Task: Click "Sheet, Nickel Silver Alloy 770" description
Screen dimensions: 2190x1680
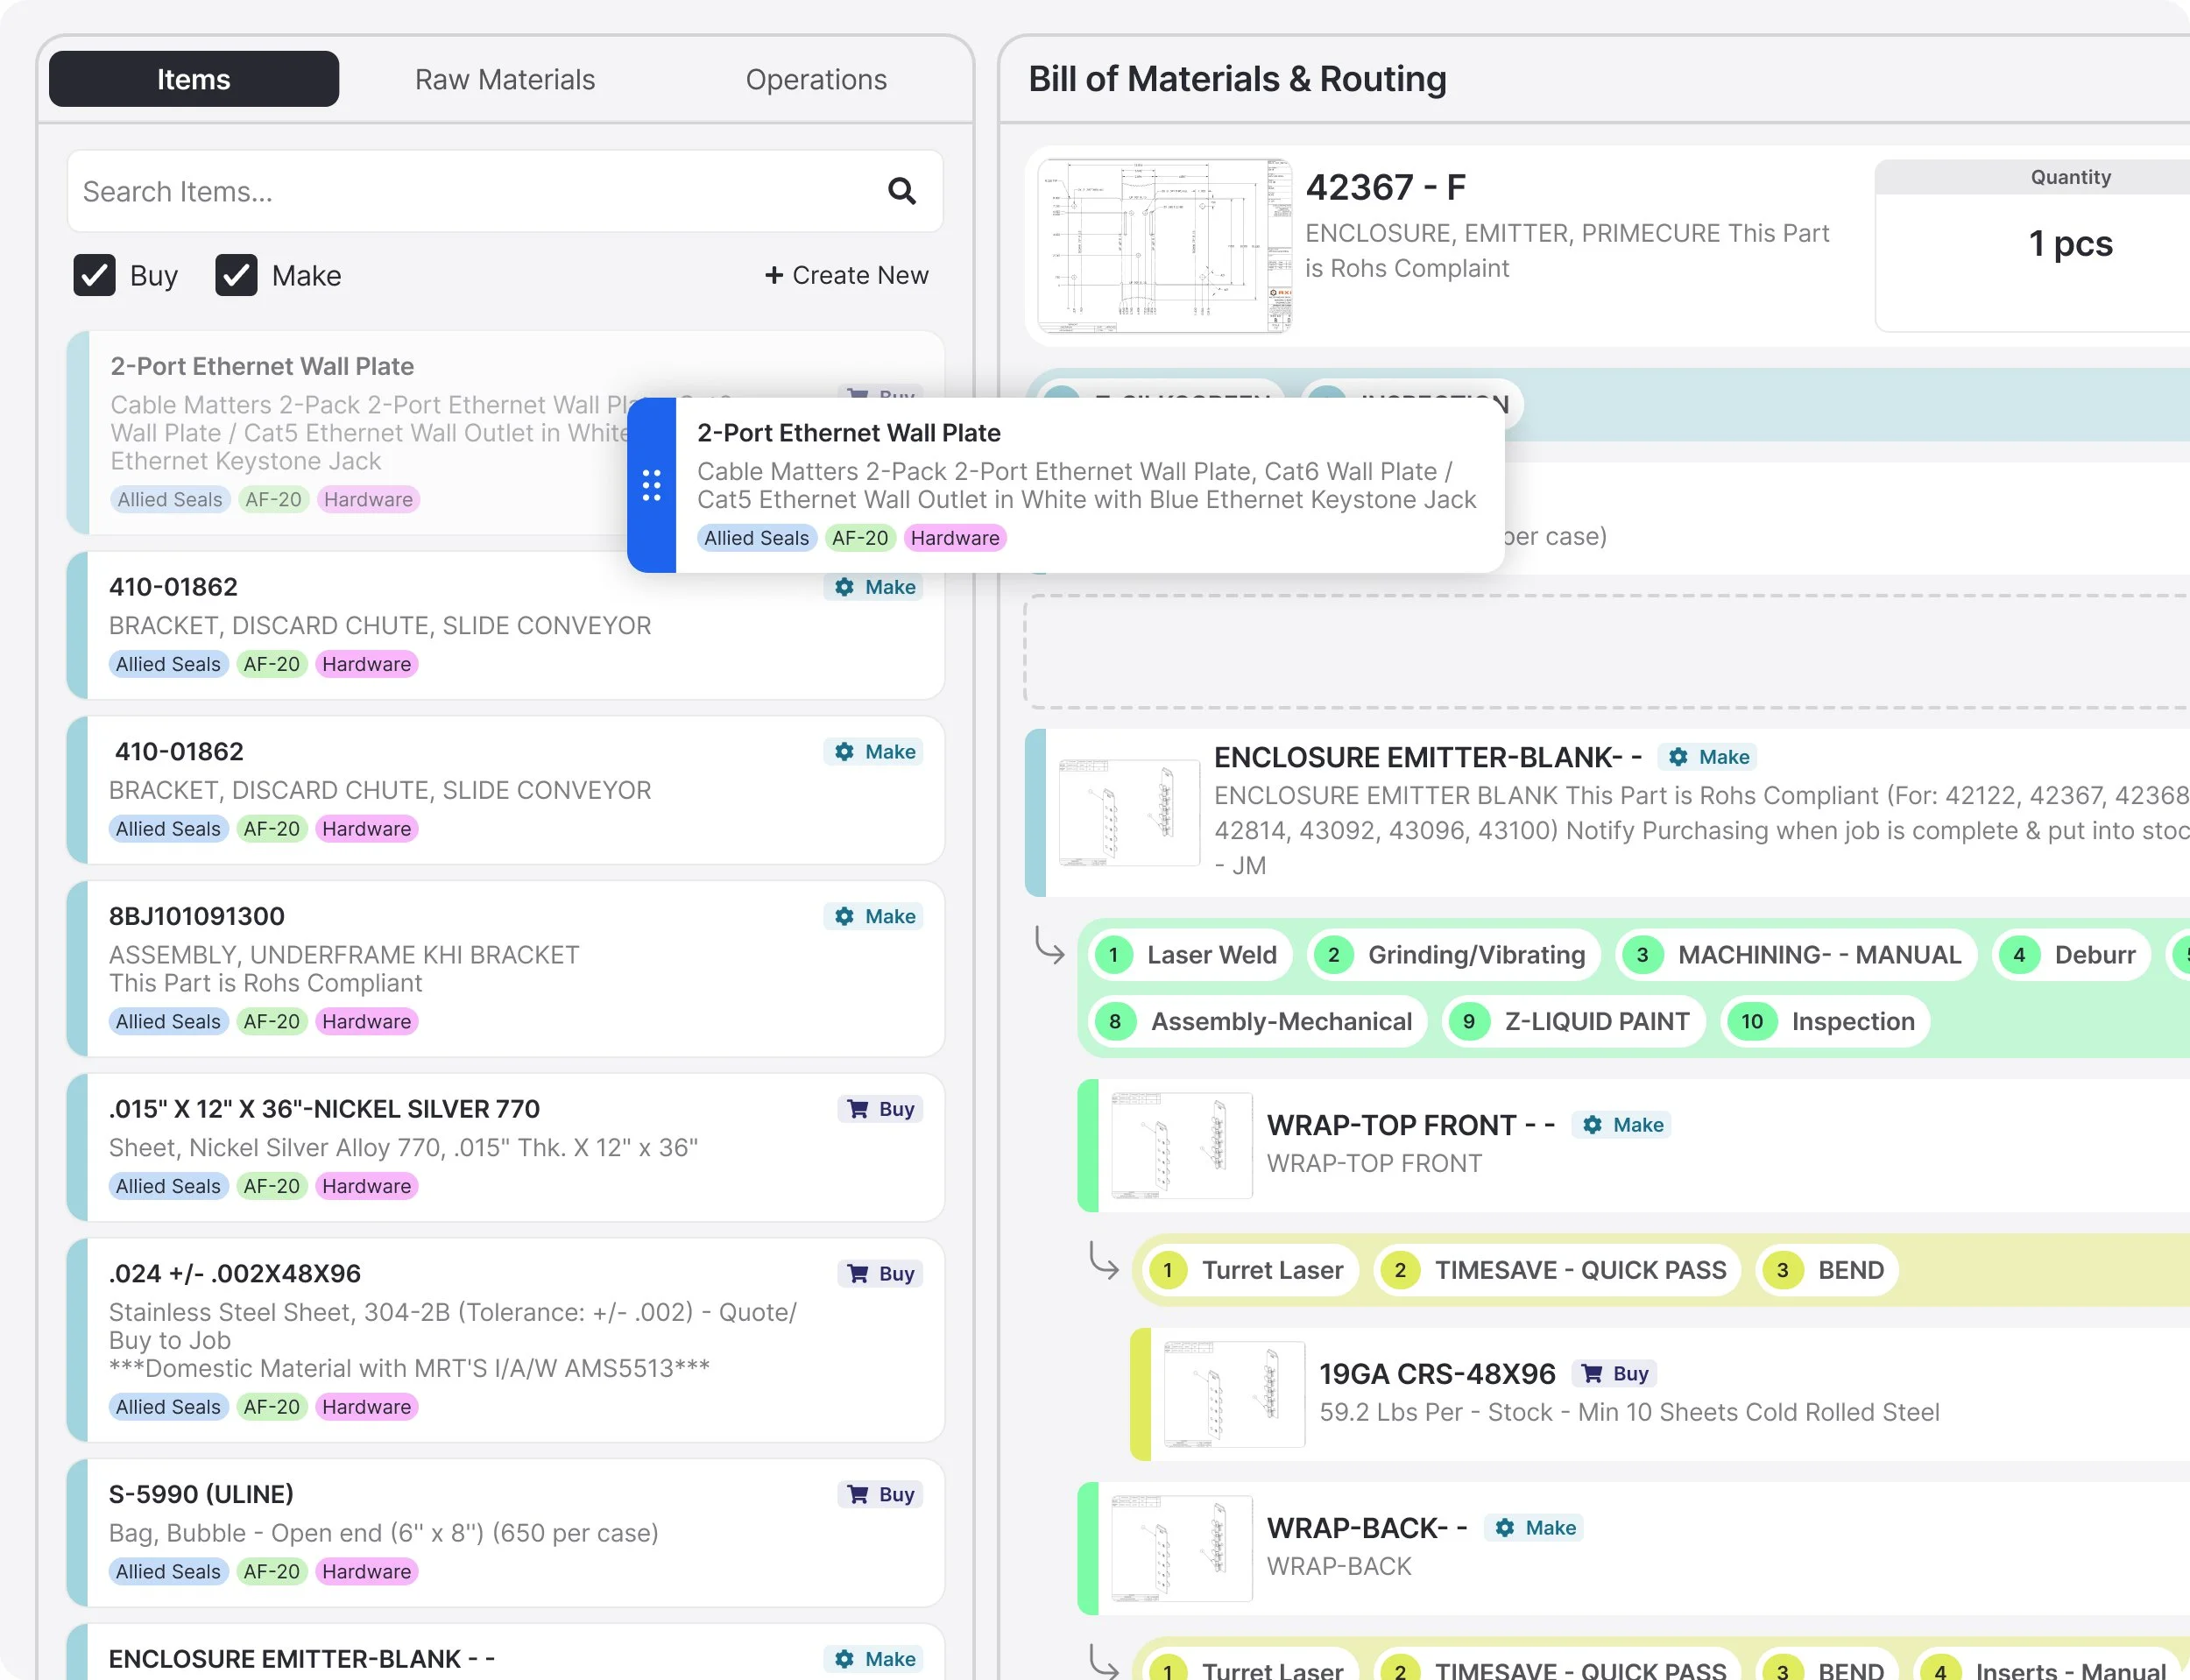Action: coord(403,1148)
